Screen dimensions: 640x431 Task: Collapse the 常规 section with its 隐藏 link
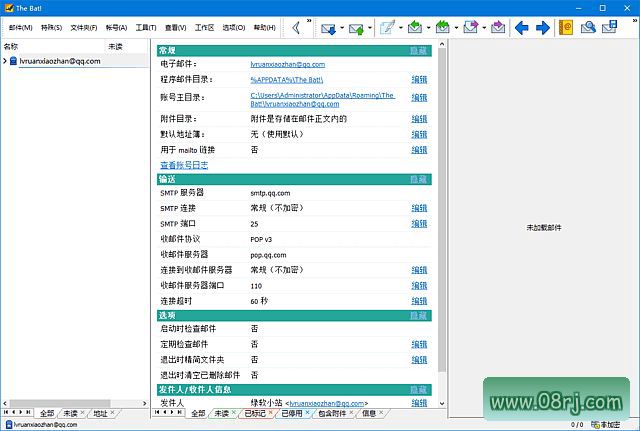[x=418, y=51]
